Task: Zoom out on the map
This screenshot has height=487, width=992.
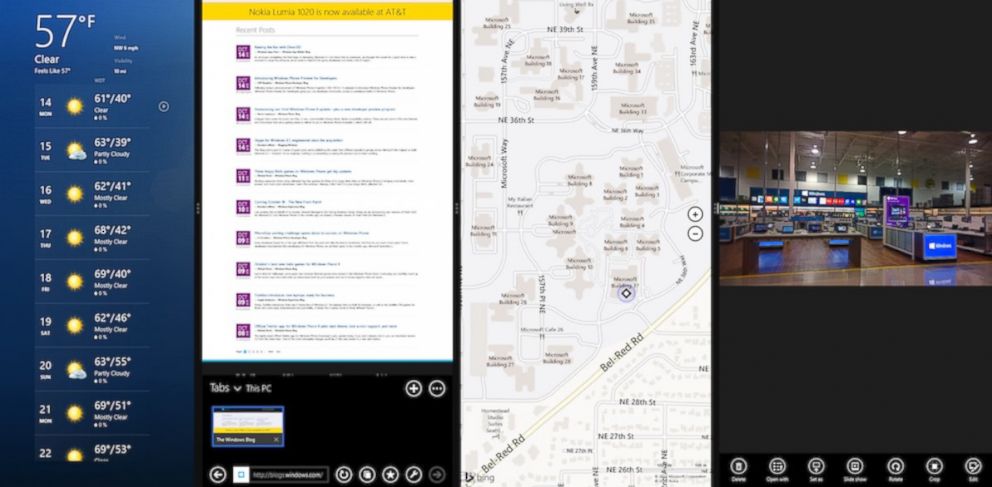Action: pyautogui.click(x=695, y=234)
